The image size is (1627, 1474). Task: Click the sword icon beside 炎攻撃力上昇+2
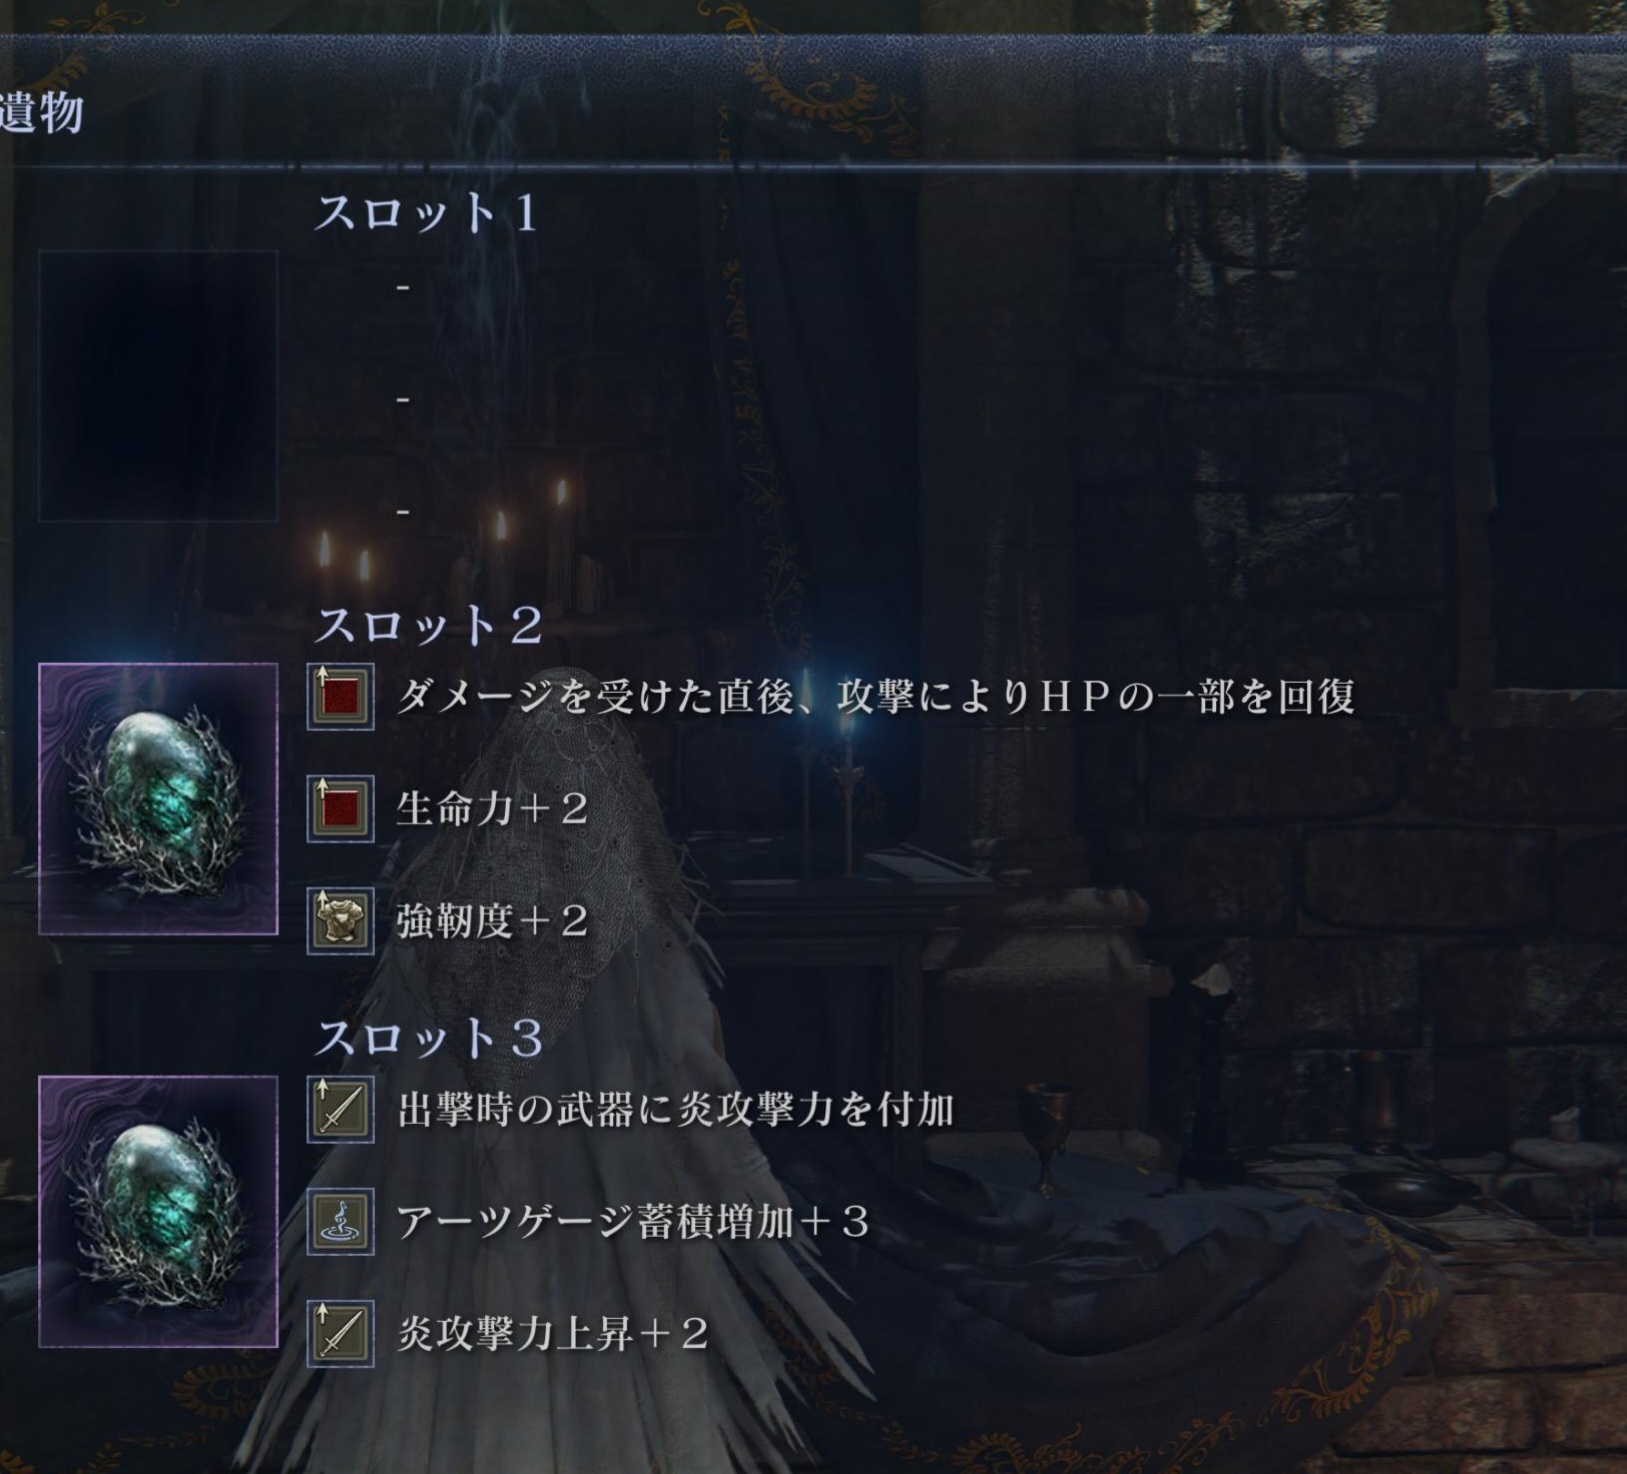pyautogui.click(x=340, y=1334)
